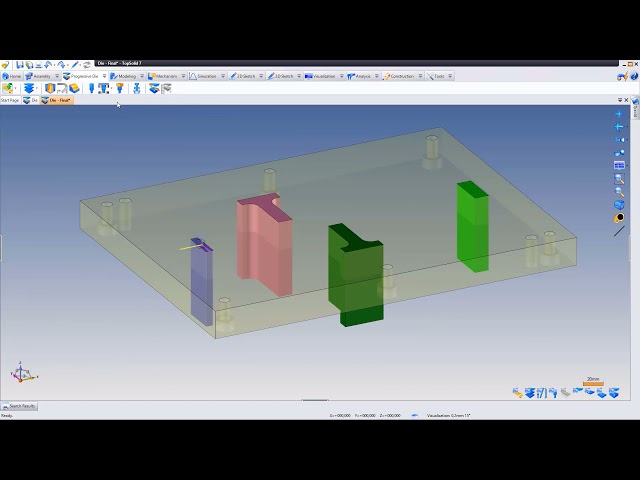Click the rightmost icon in bottom-right view toolbar
This screenshot has height=480, width=640.
click(614, 393)
